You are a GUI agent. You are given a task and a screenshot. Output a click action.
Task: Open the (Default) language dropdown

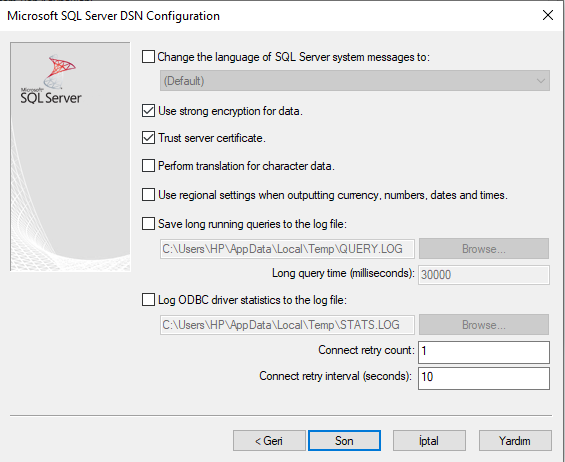pos(355,81)
